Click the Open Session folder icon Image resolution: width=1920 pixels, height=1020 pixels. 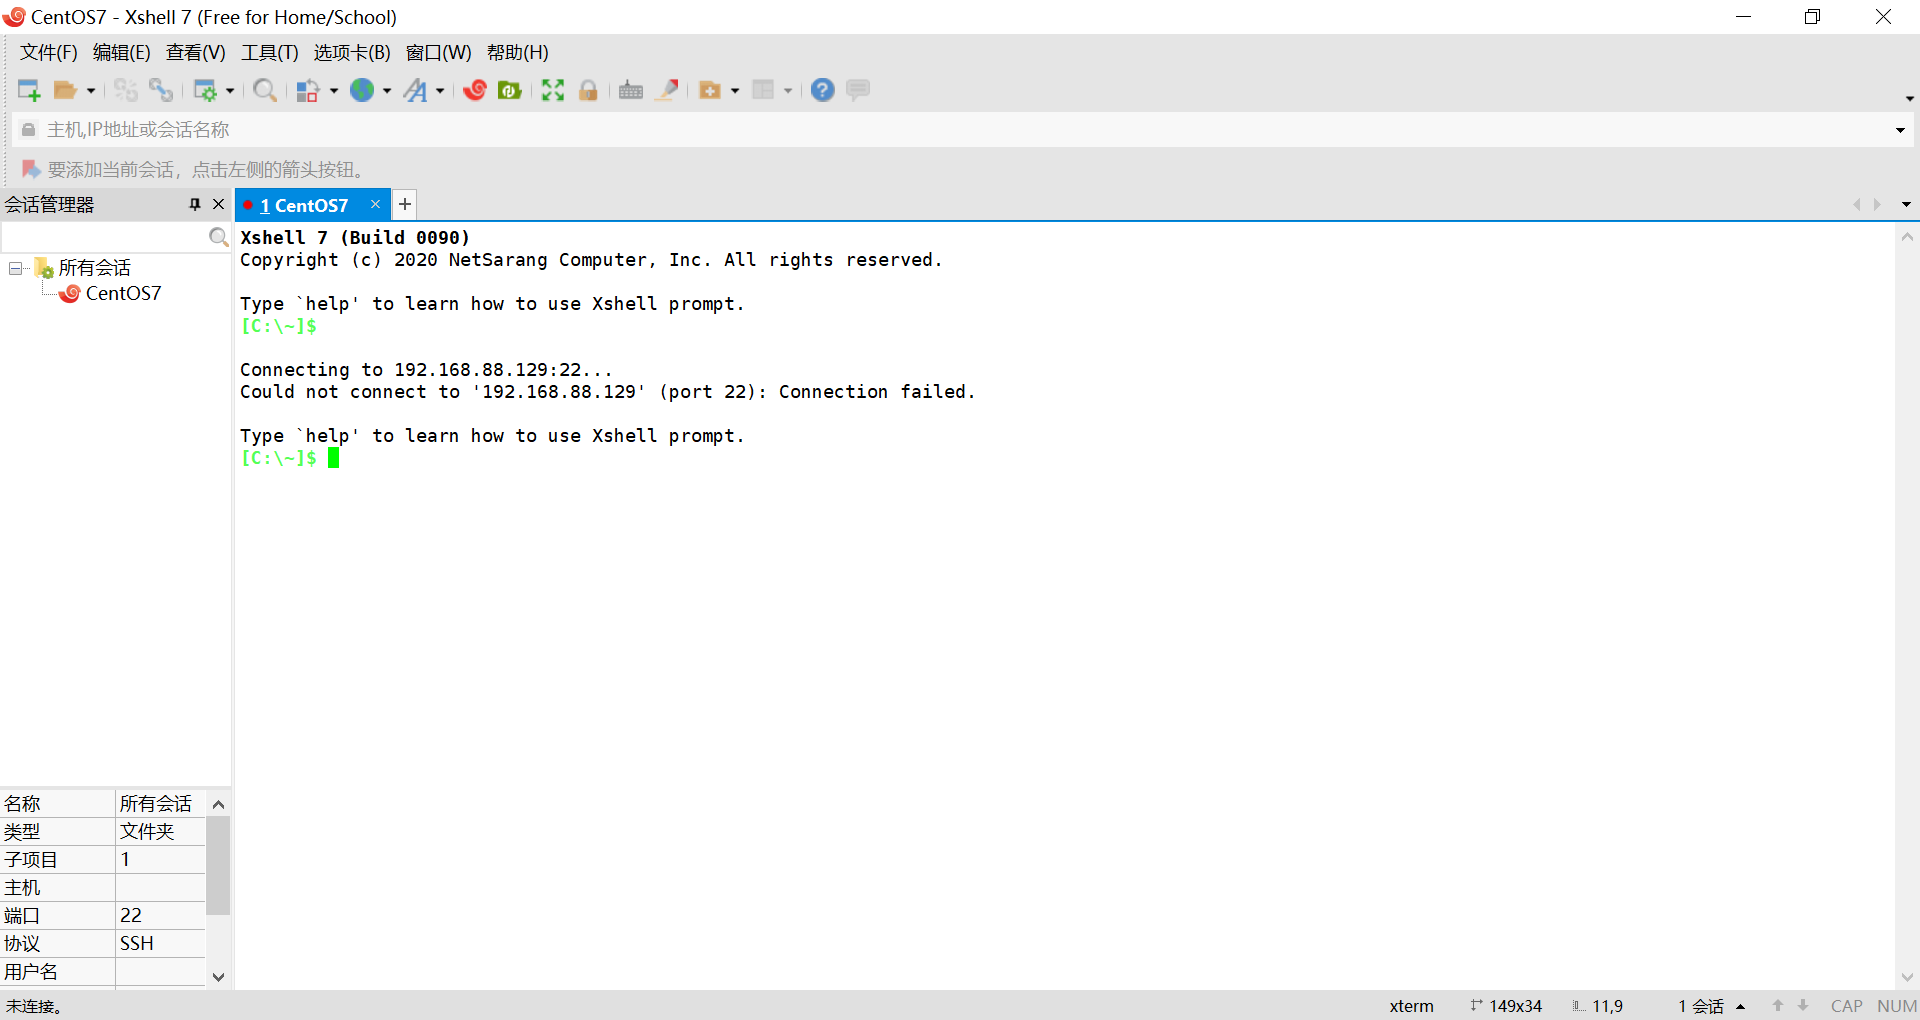click(65, 90)
